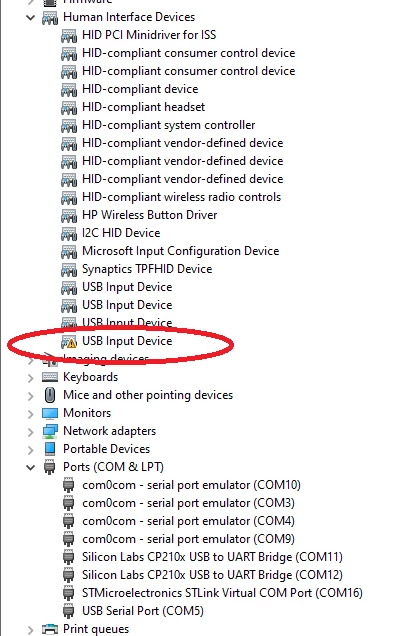The image size is (417, 636).
Task: Select com0com serial port emulator (COM10)
Action: pyautogui.click(x=191, y=485)
